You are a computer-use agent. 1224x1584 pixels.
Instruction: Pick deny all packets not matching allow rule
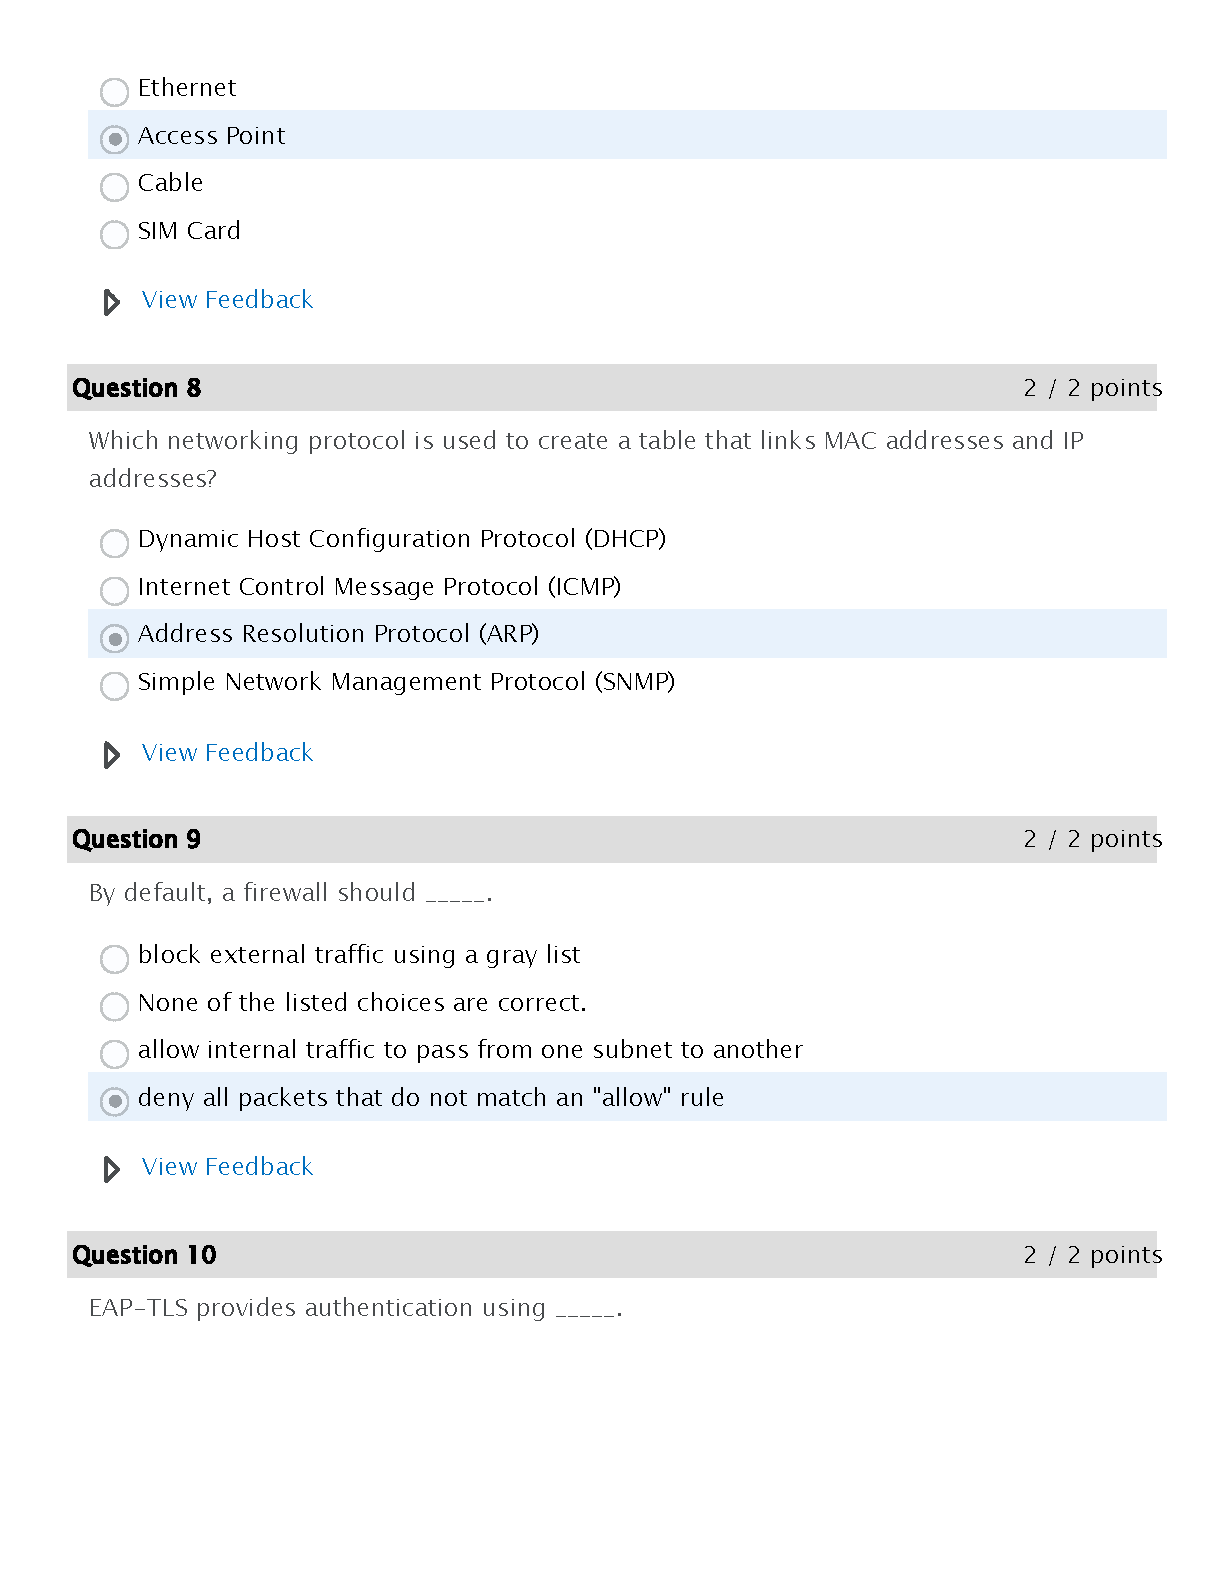click(115, 1101)
